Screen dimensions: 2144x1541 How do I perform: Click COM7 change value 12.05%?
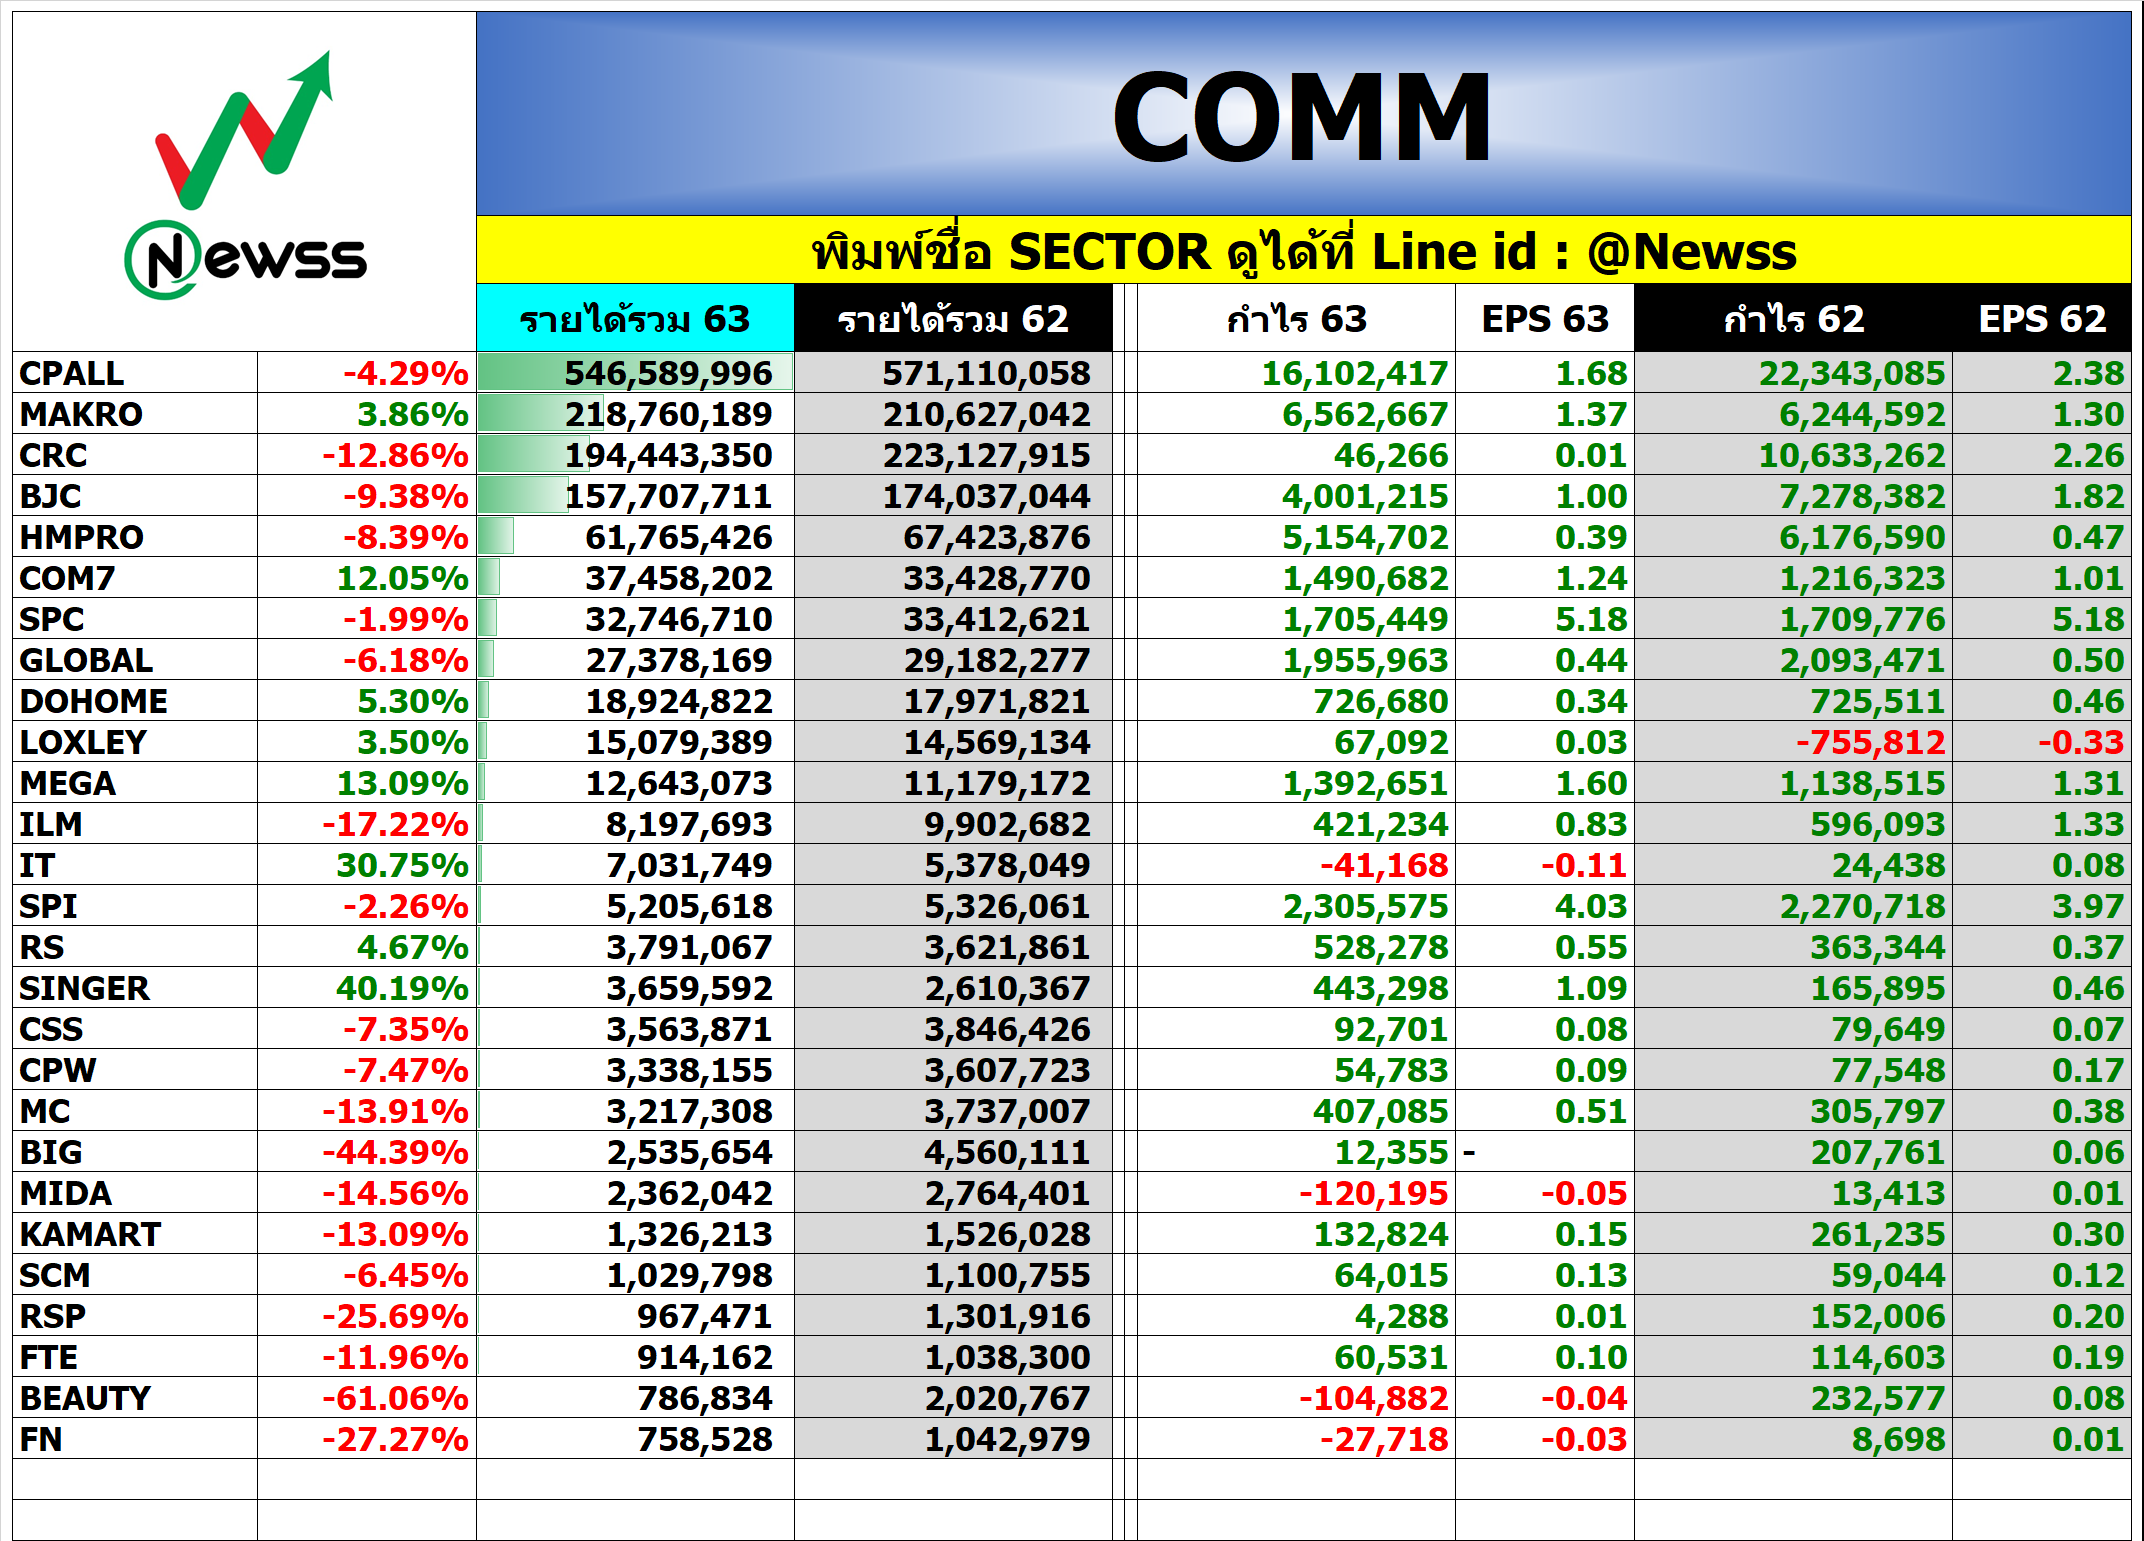coord(367,578)
